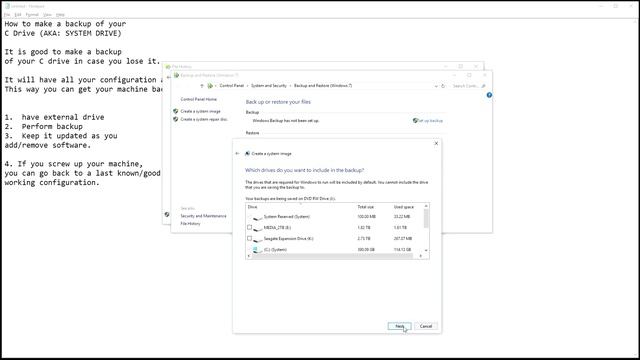Click the Search Control Panel field

(x=469, y=86)
